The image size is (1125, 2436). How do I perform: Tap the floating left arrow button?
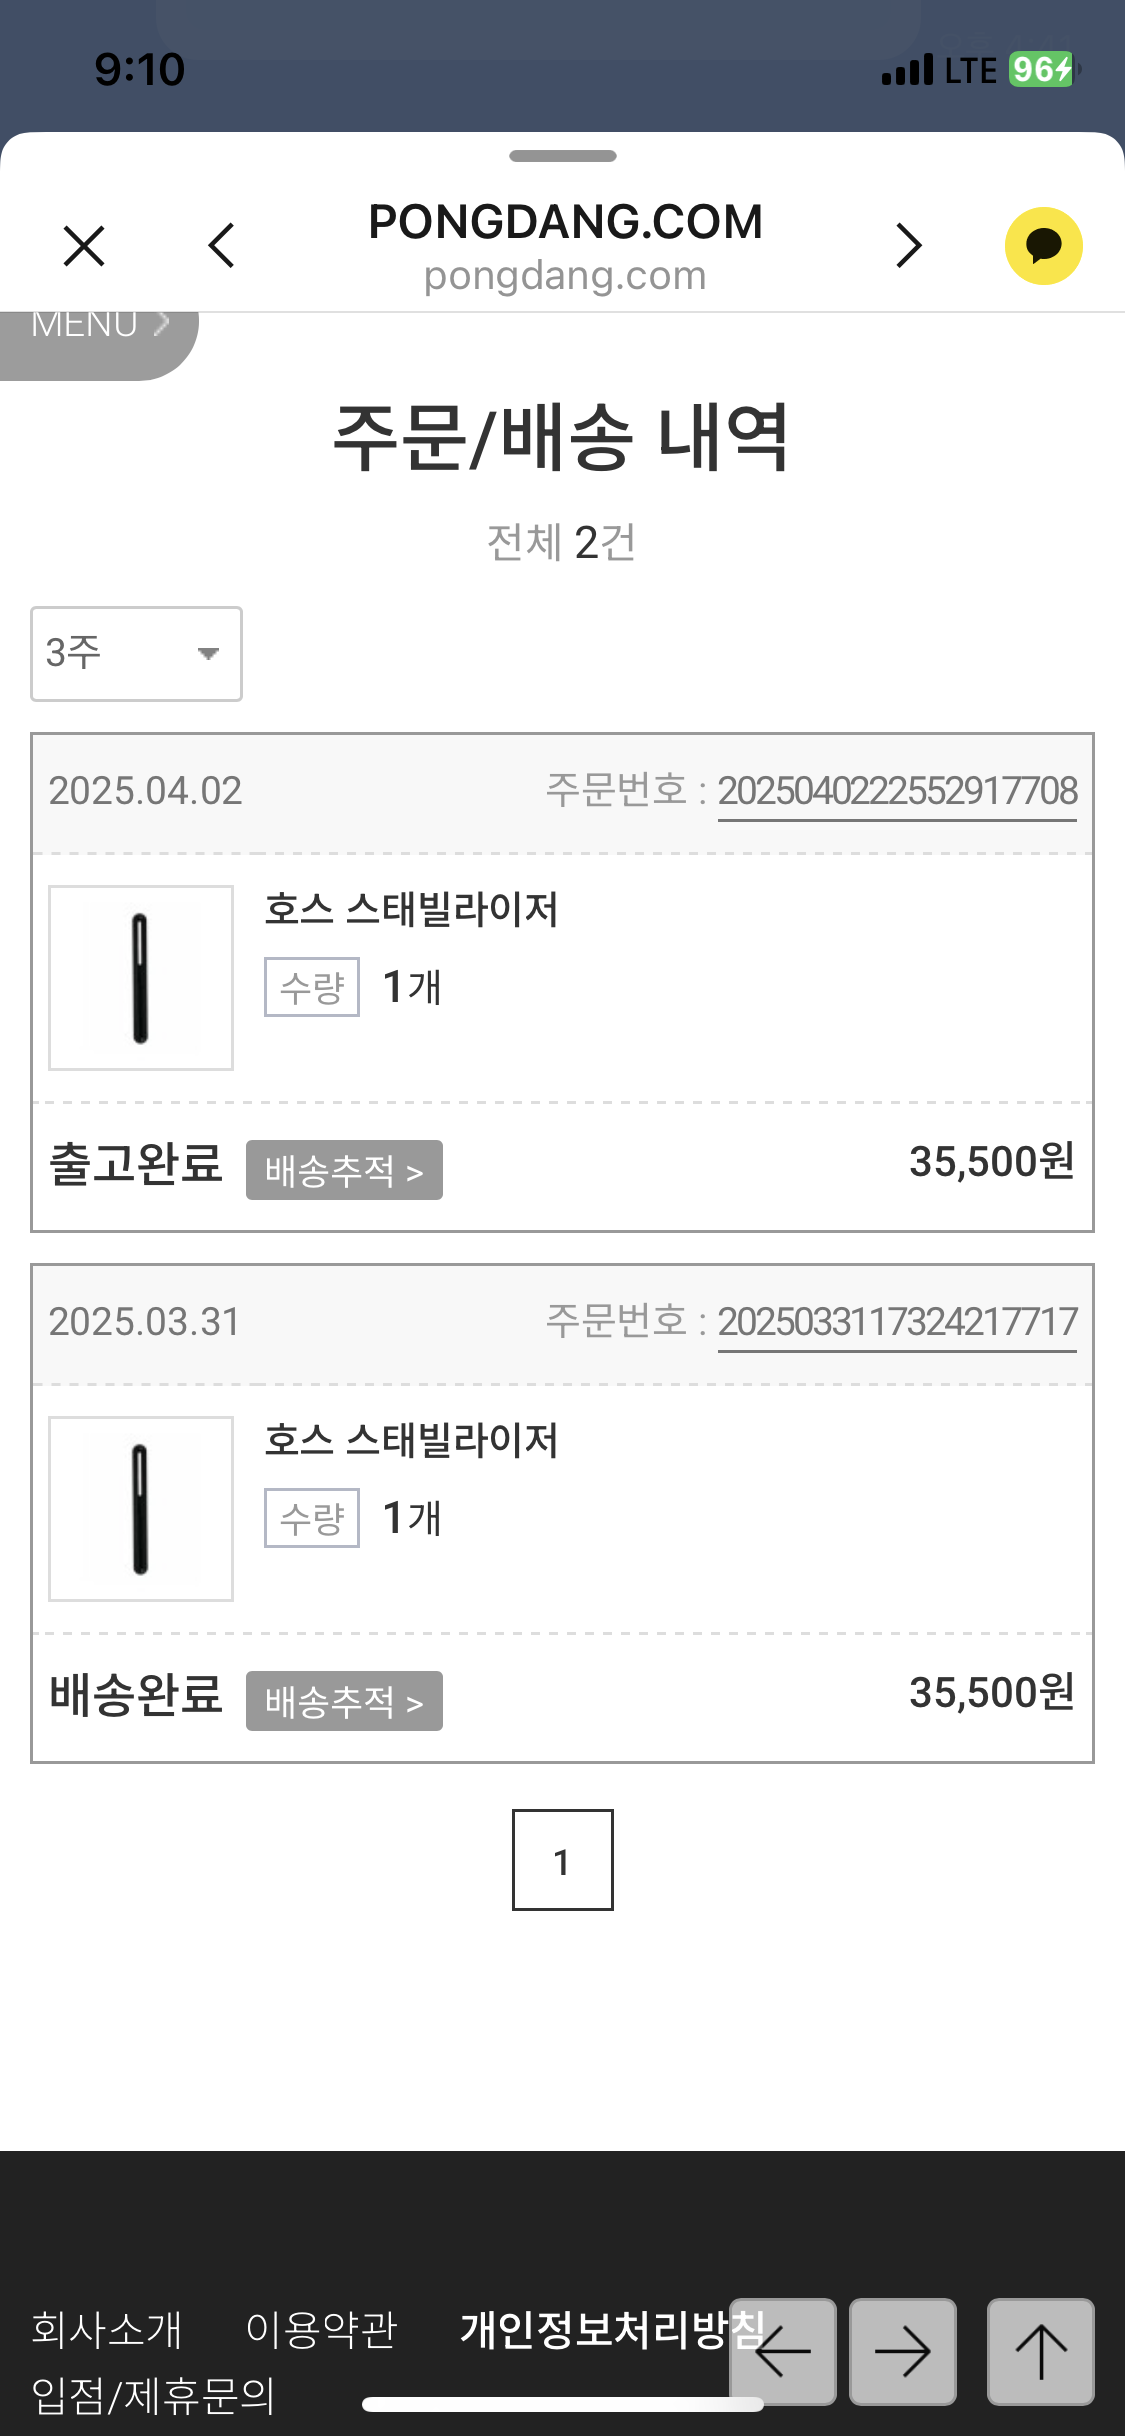(x=783, y=2352)
